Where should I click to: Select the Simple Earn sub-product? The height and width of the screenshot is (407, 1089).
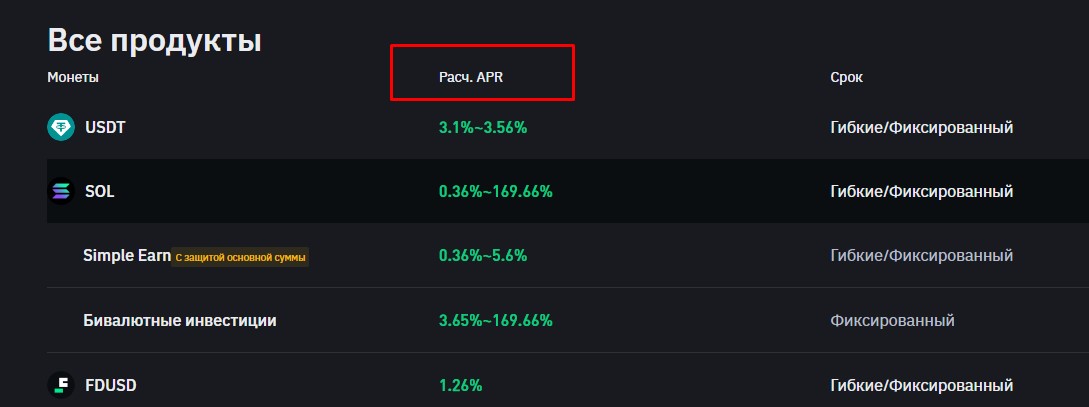(x=127, y=256)
